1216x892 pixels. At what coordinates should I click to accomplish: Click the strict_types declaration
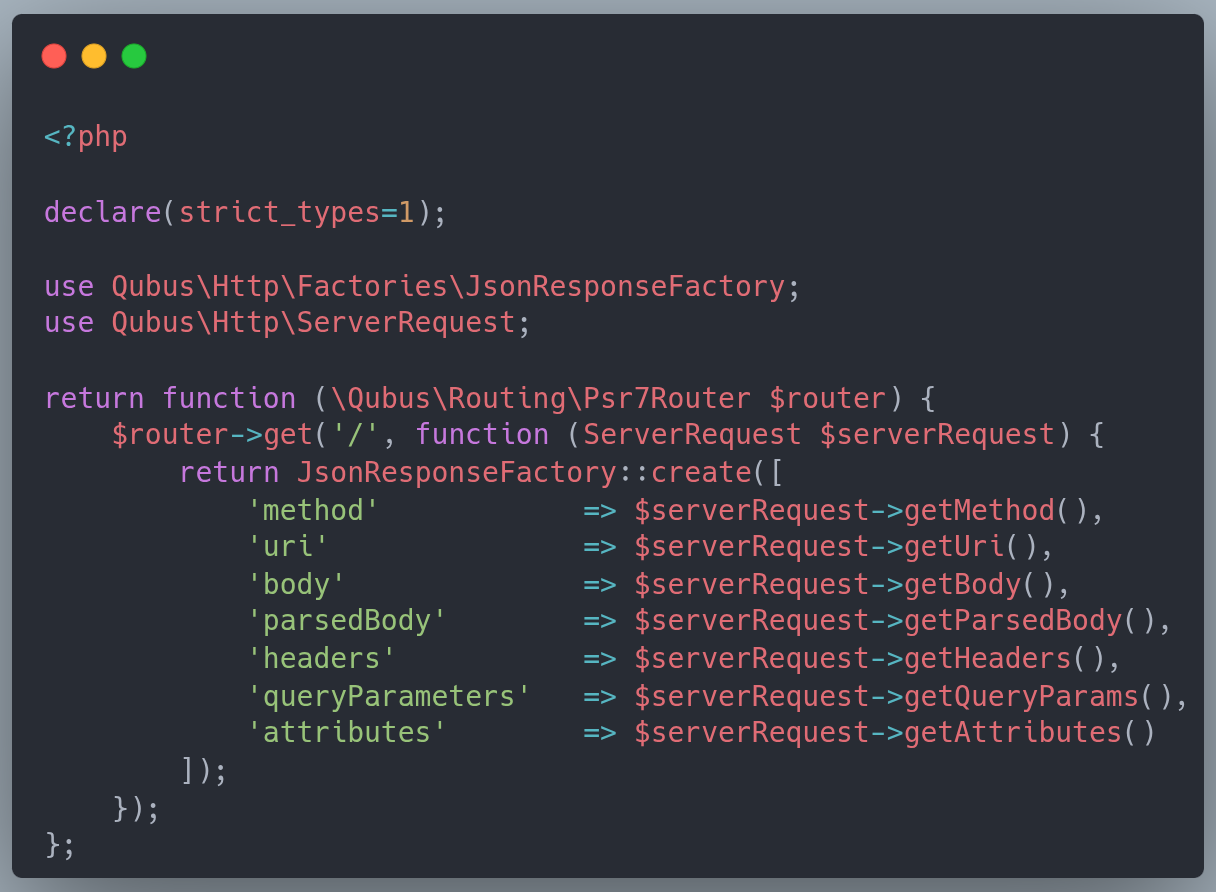241,212
